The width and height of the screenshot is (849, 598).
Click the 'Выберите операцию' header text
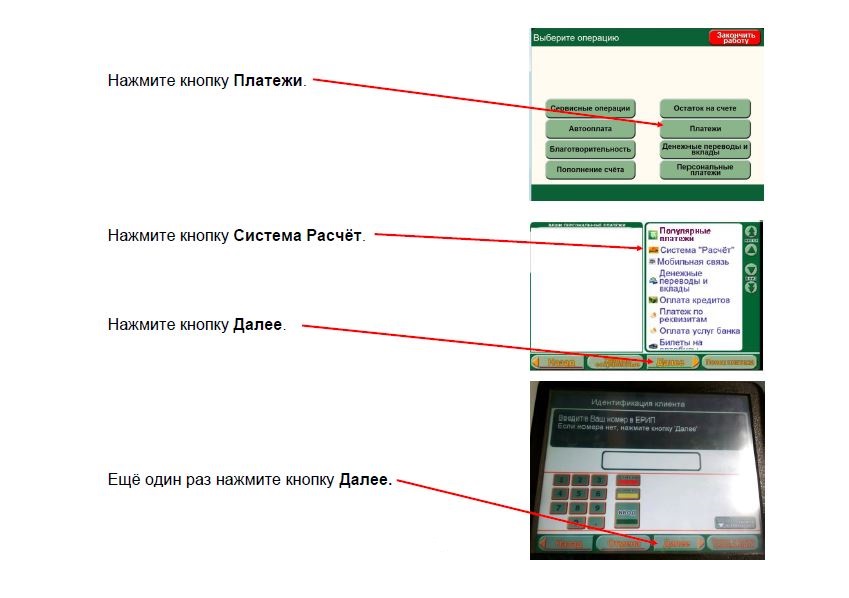click(576, 38)
